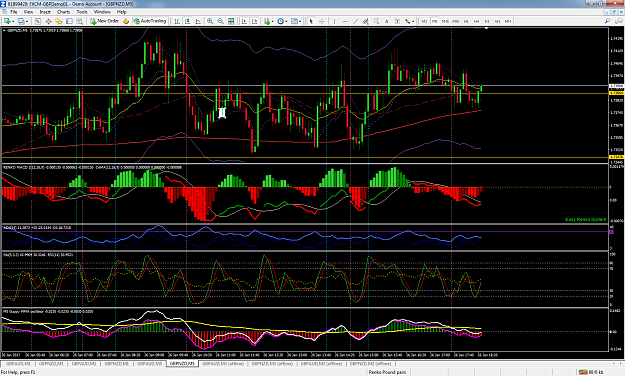This screenshot has height=376, width=625.
Task: Toggle chart shift from right border
Action: (254, 21)
